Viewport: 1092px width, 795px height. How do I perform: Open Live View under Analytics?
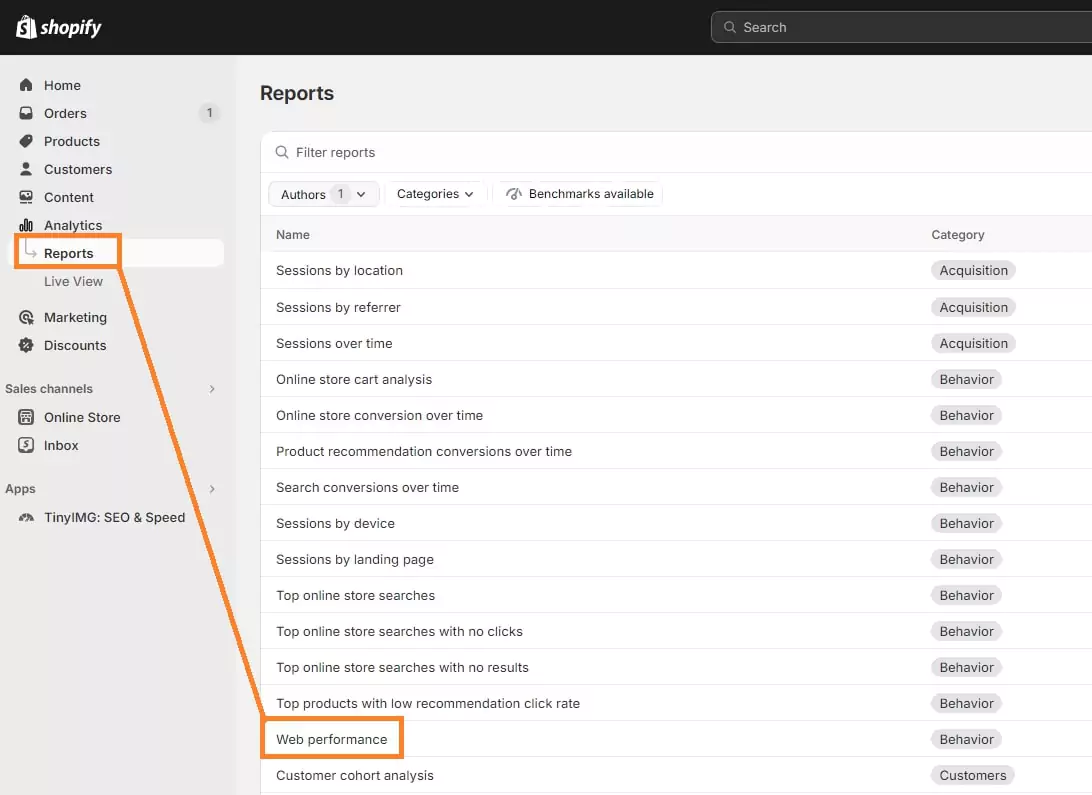pos(75,281)
